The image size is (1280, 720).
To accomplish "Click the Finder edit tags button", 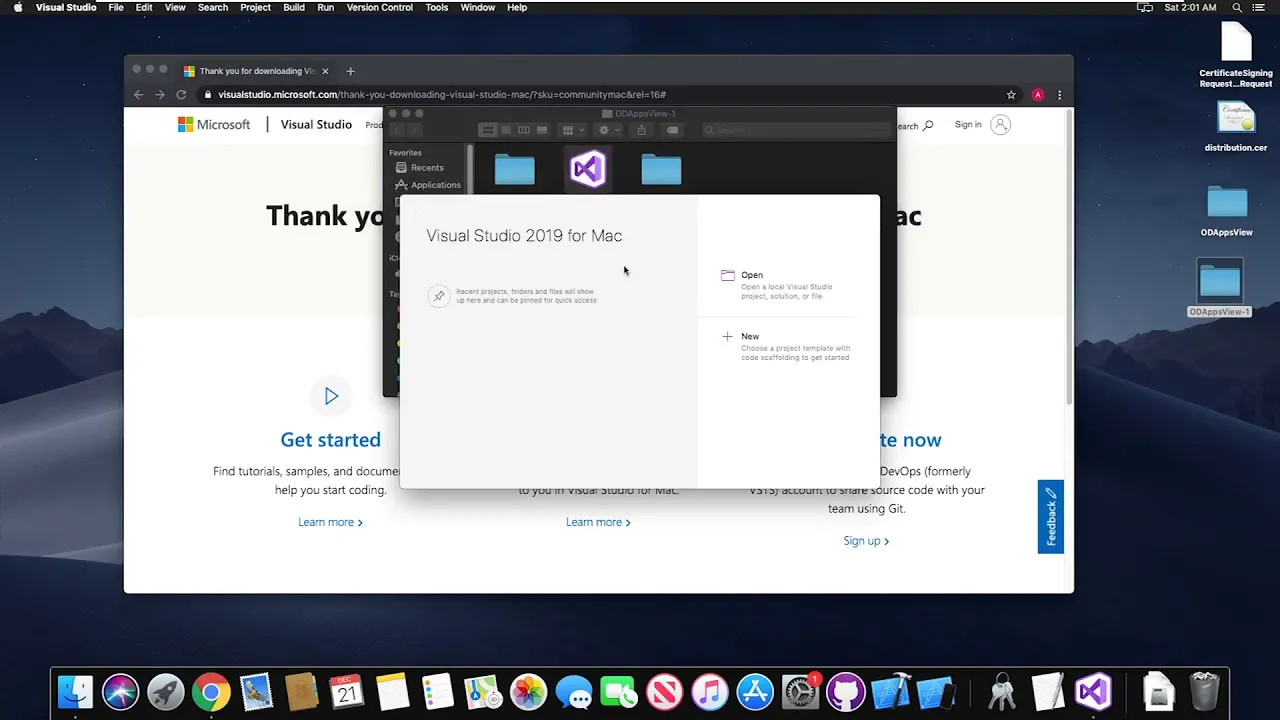I will pyautogui.click(x=672, y=130).
